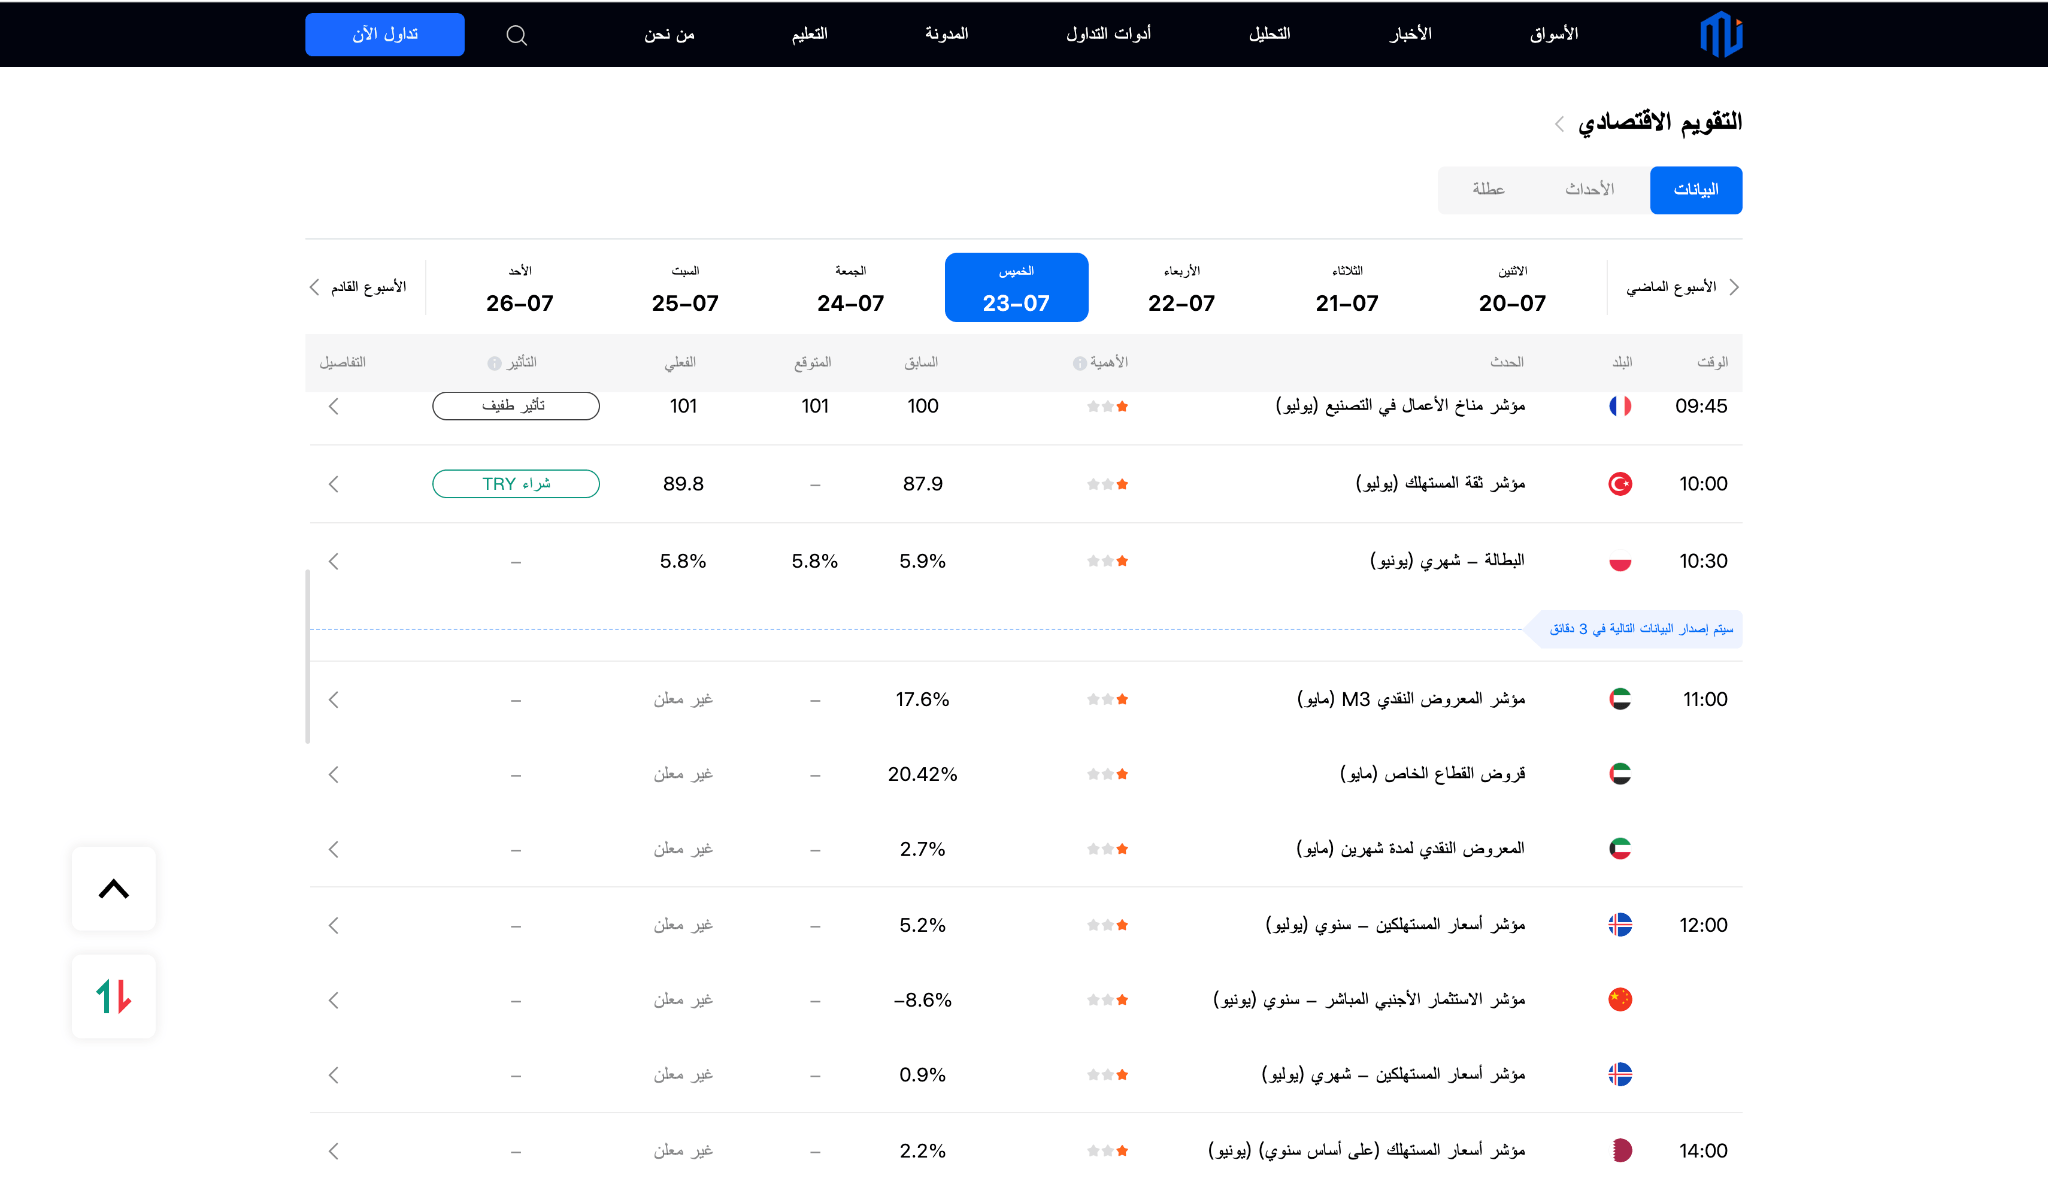Open the الأخبار menu
The height and width of the screenshot is (1181, 2048).
[1410, 34]
